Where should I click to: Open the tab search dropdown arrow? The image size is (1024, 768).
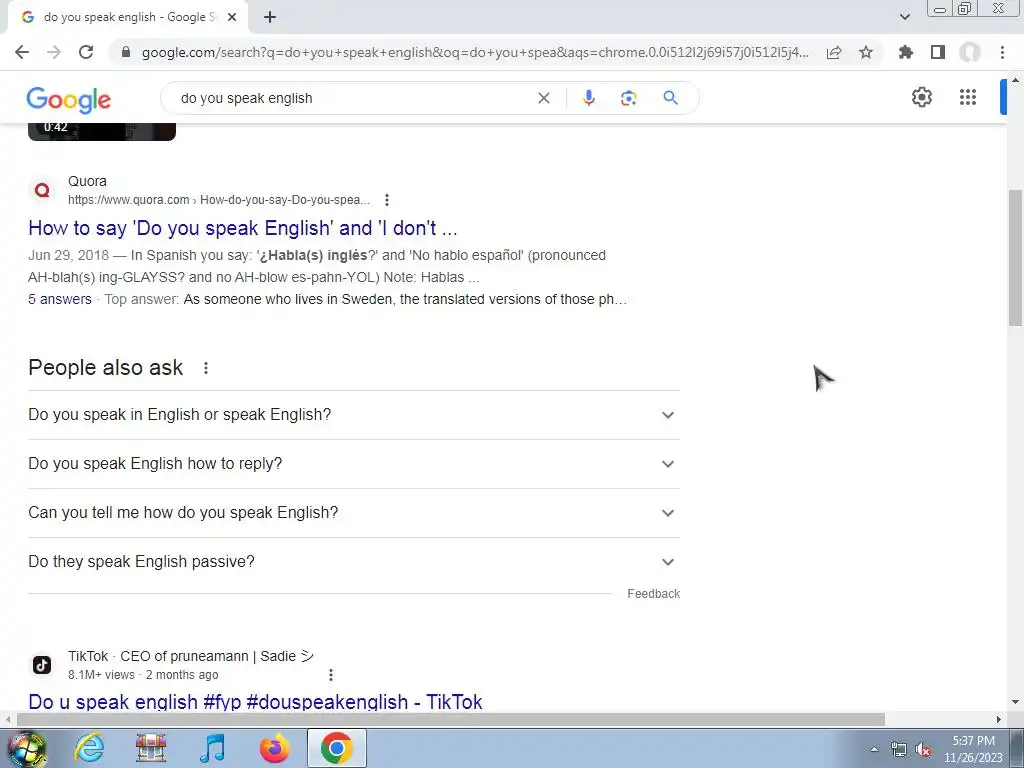904,17
